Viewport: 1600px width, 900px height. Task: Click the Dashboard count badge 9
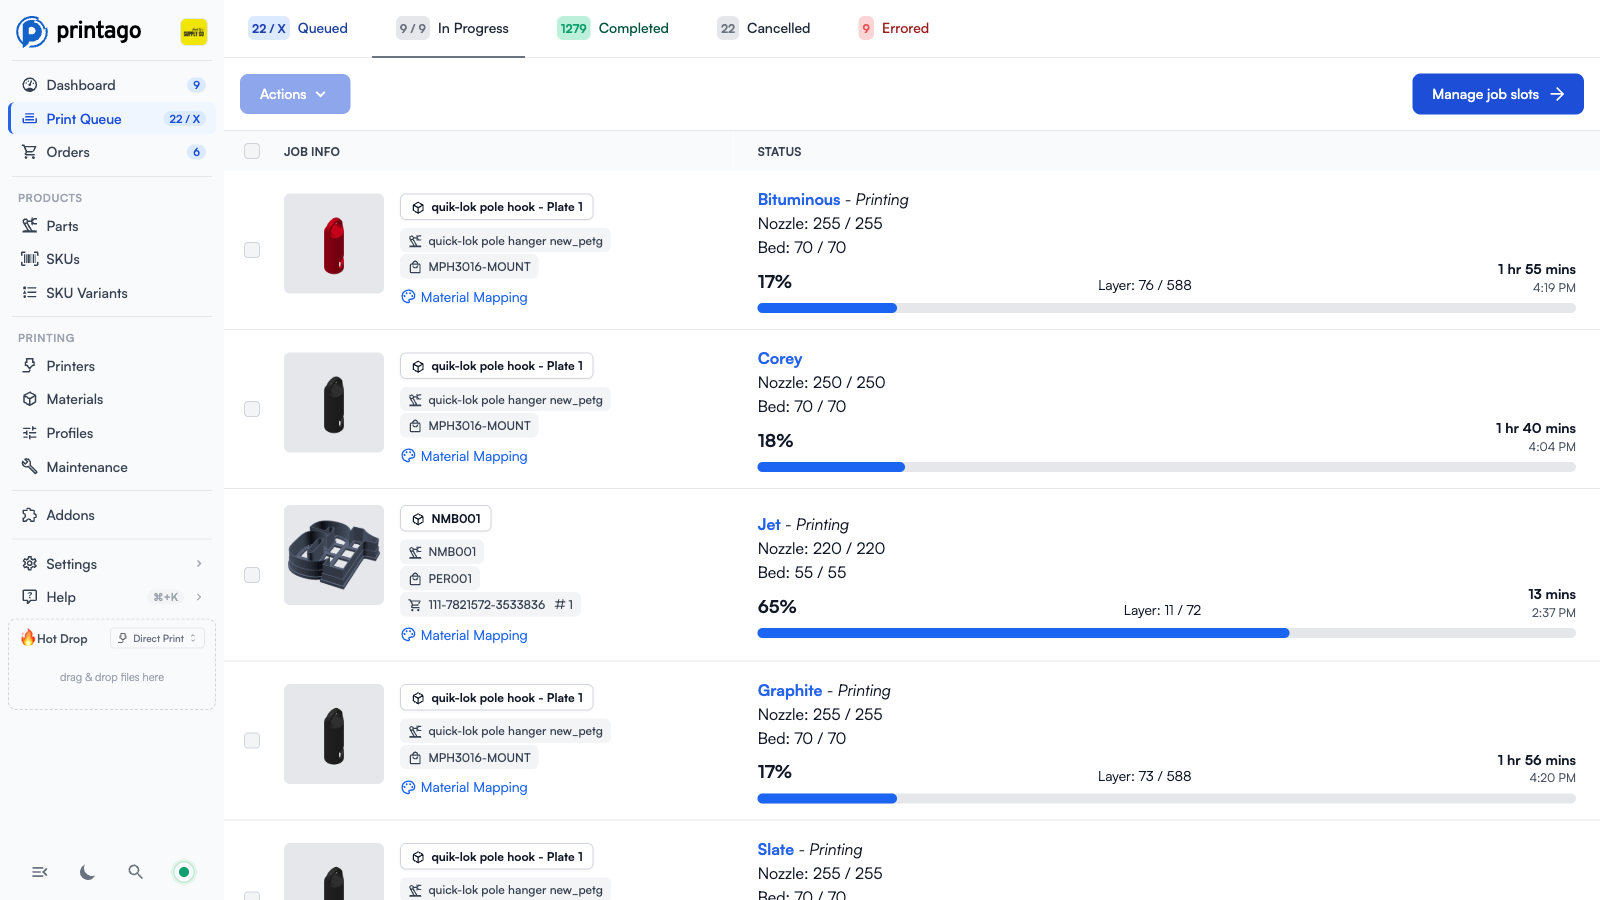196,85
